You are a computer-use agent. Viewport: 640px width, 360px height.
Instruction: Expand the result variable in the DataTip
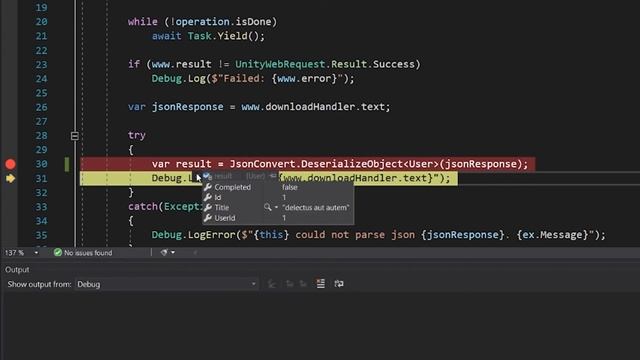[198, 177]
